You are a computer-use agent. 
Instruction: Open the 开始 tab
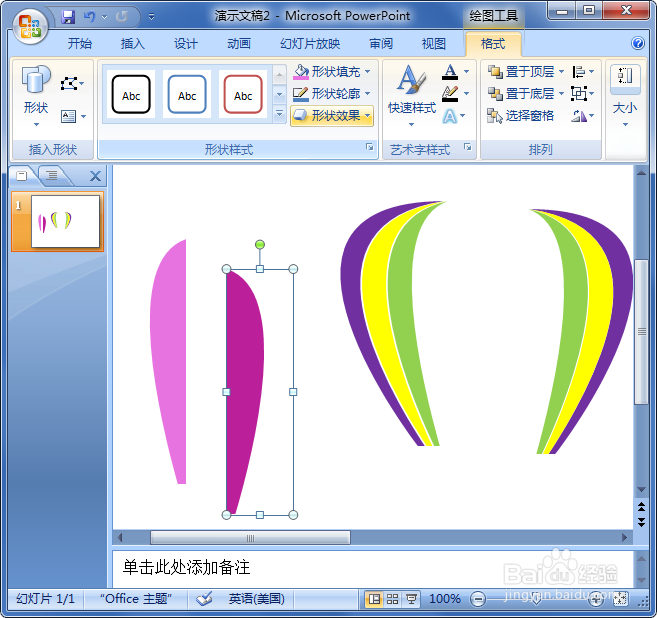pyautogui.click(x=80, y=44)
